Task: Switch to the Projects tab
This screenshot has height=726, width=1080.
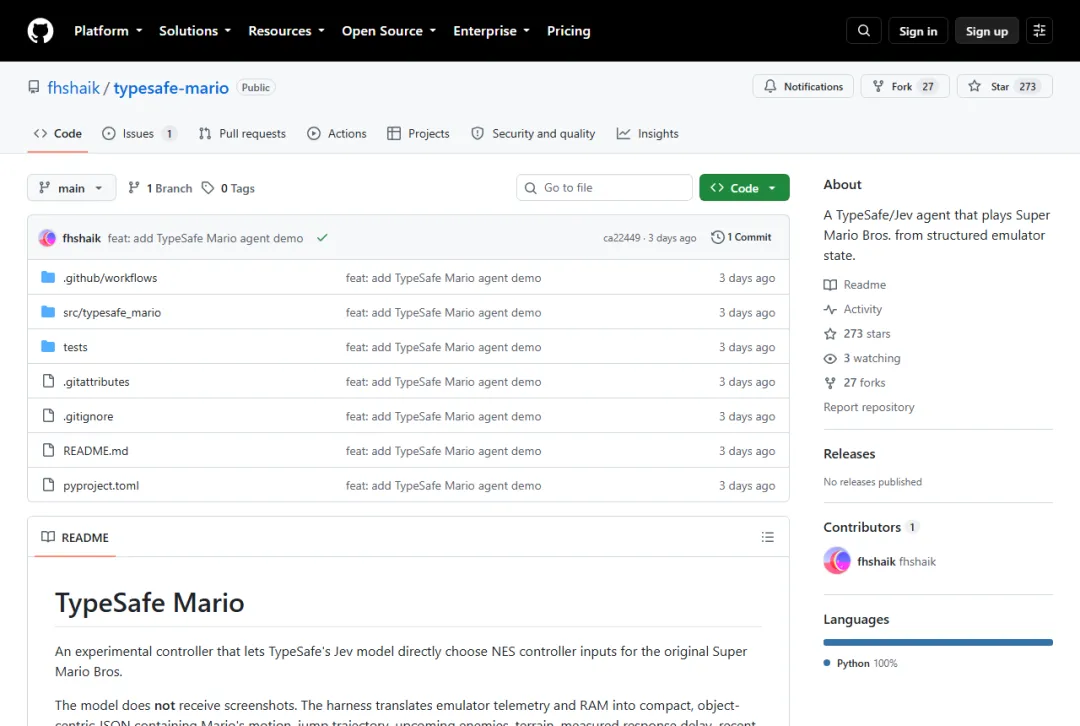Action: pyautogui.click(x=418, y=134)
